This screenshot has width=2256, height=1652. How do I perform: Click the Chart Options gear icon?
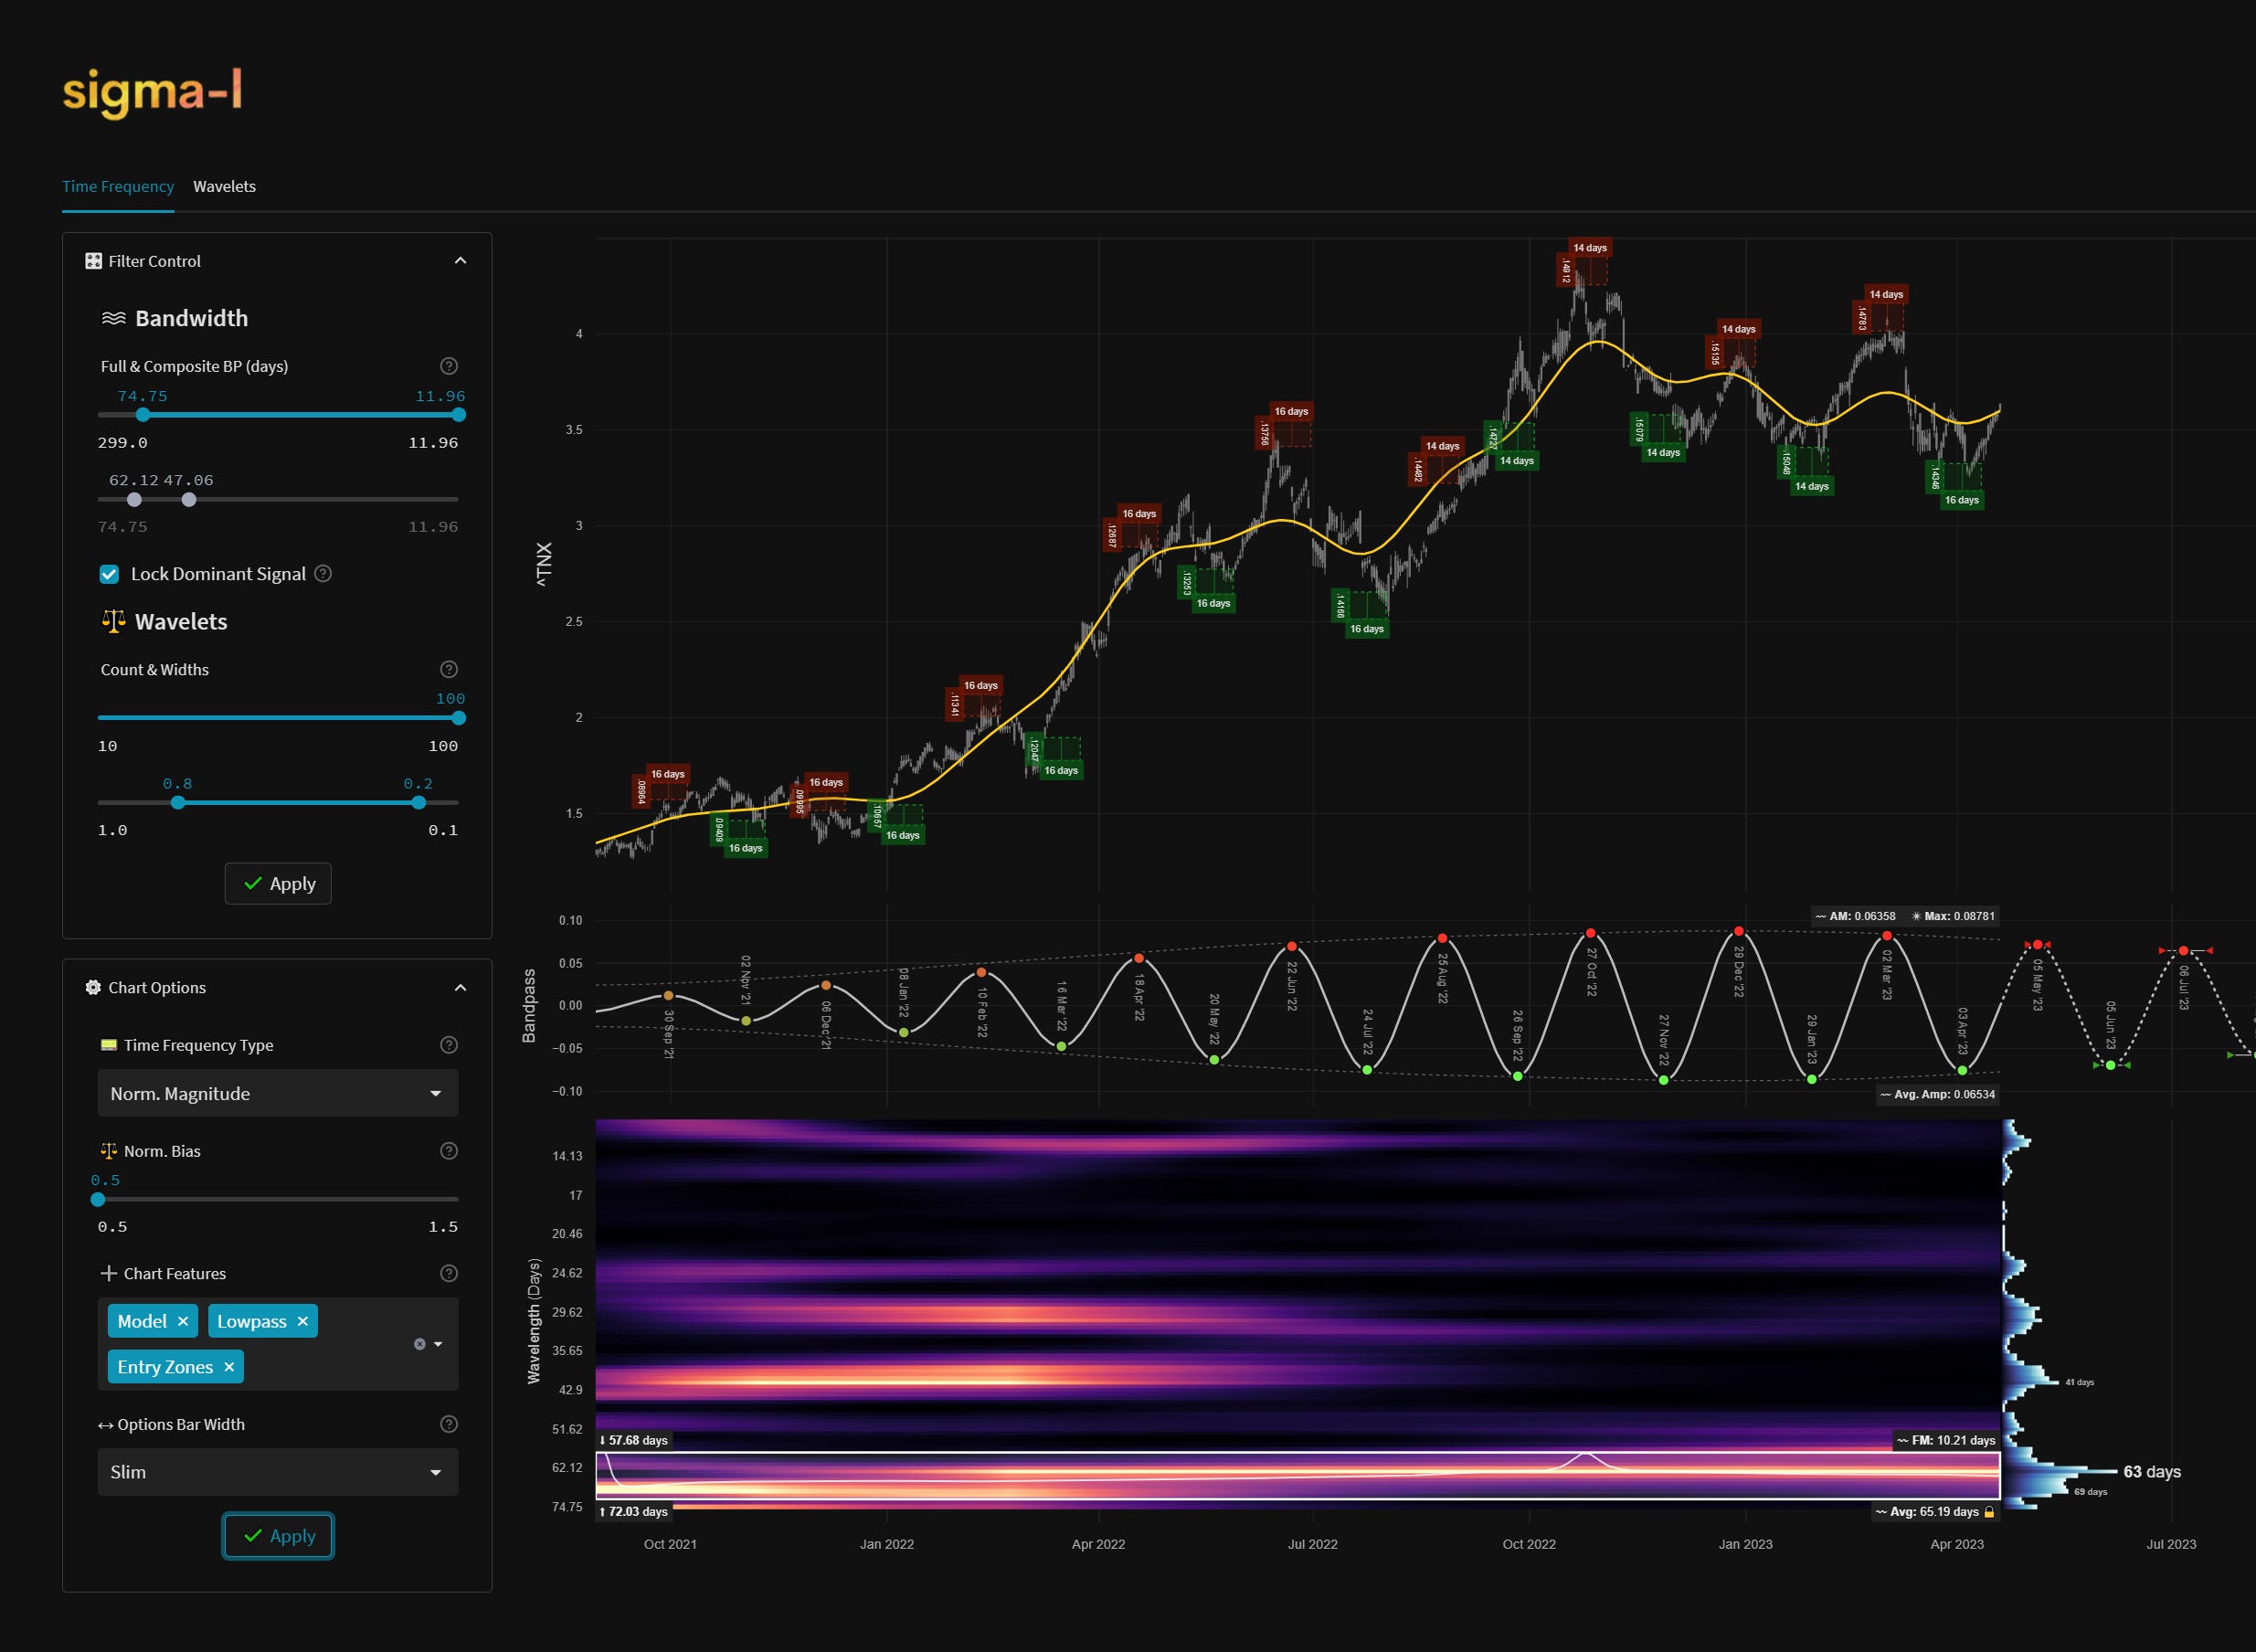pos(93,987)
